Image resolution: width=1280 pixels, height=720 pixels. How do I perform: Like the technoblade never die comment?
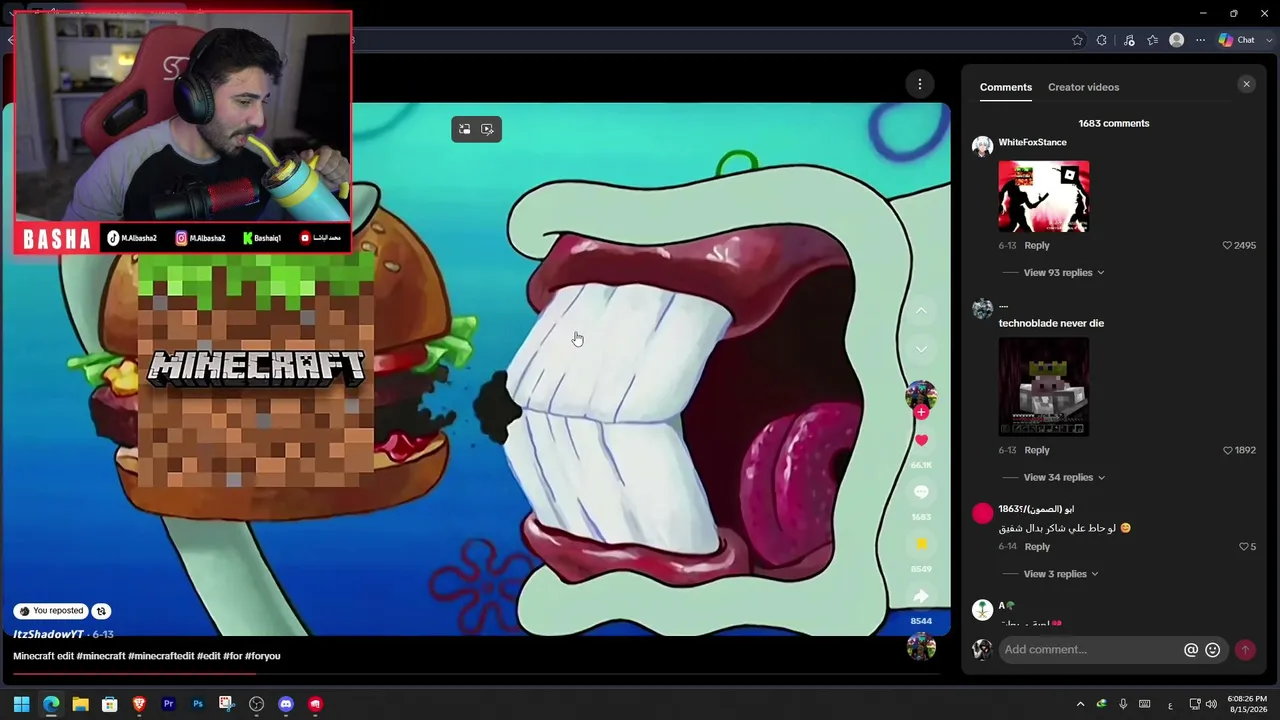pyautogui.click(x=1227, y=450)
